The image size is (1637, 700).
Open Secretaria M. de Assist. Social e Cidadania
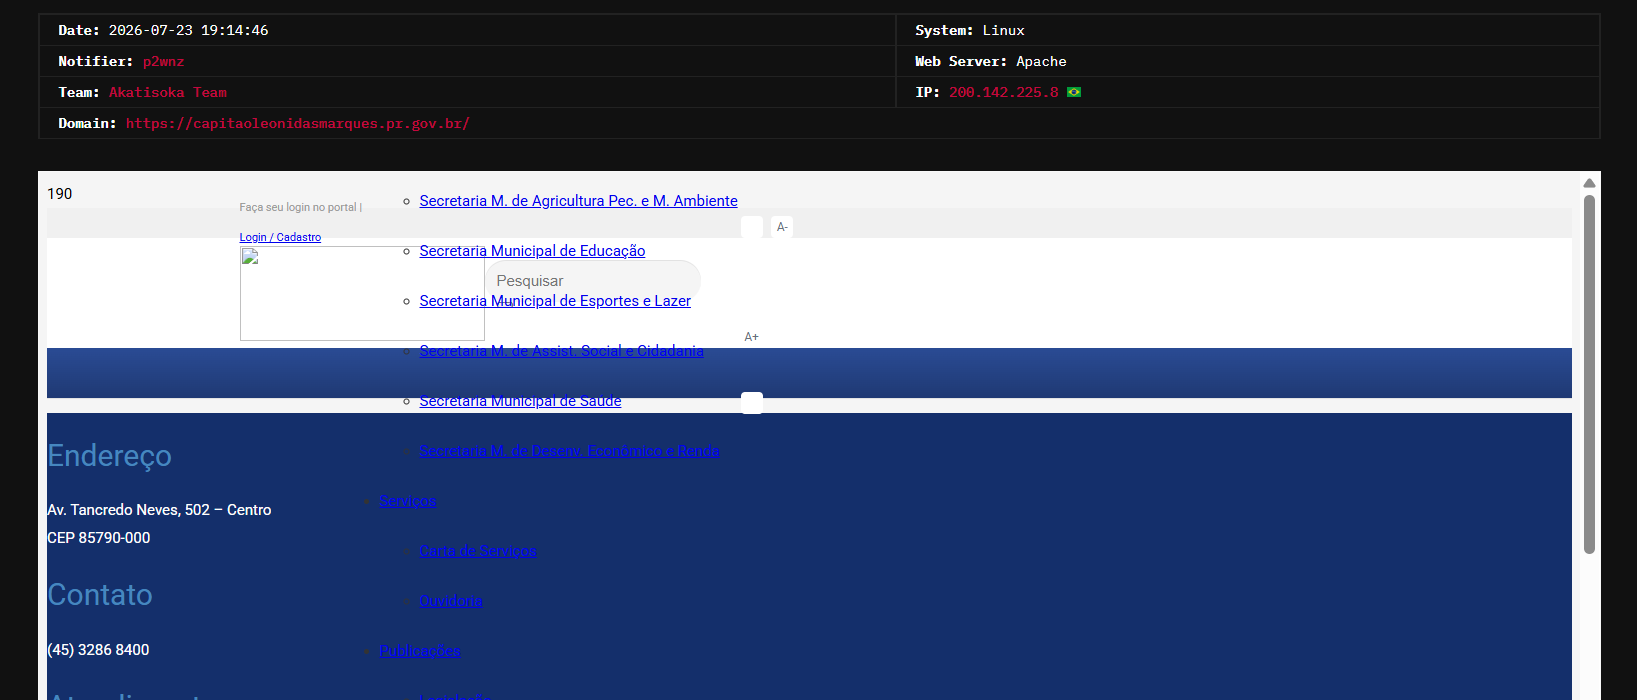pos(561,351)
